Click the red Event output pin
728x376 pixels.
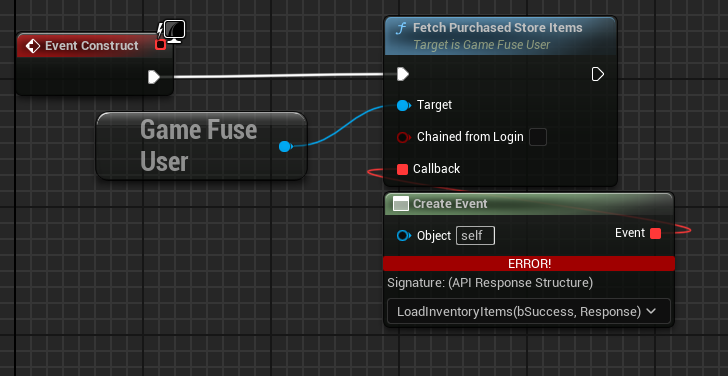[x=655, y=233]
